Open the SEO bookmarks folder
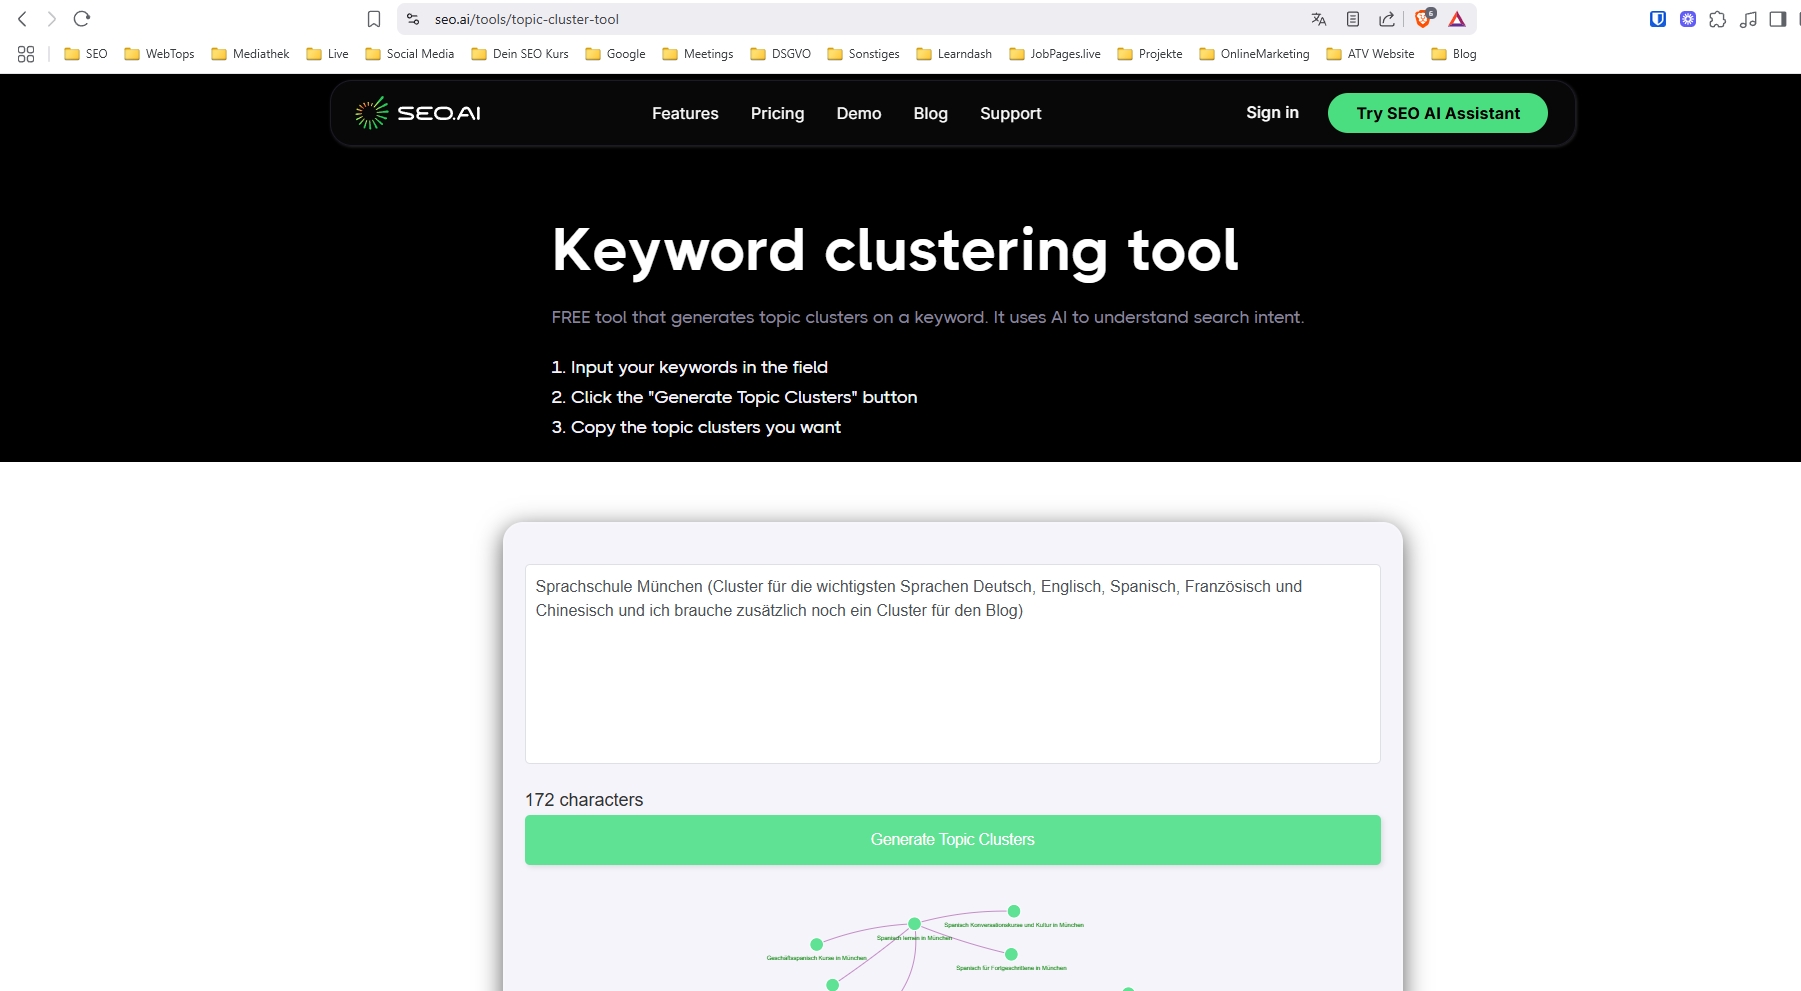The height and width of the screenshot is (991, 1801). point(86,54)
